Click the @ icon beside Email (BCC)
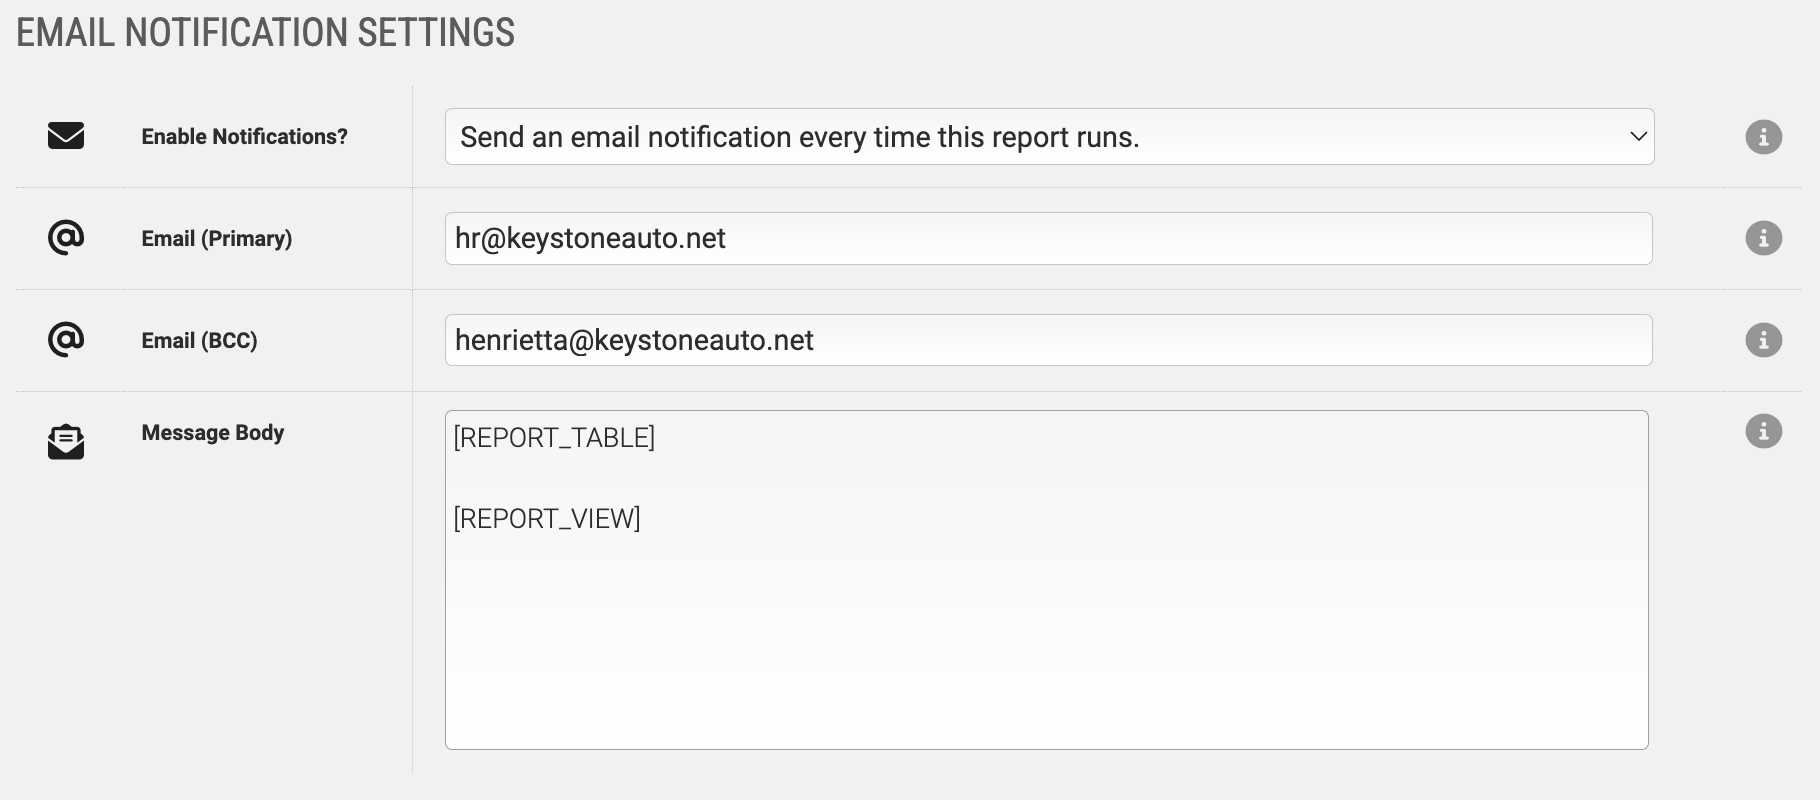 click(66, 340)
